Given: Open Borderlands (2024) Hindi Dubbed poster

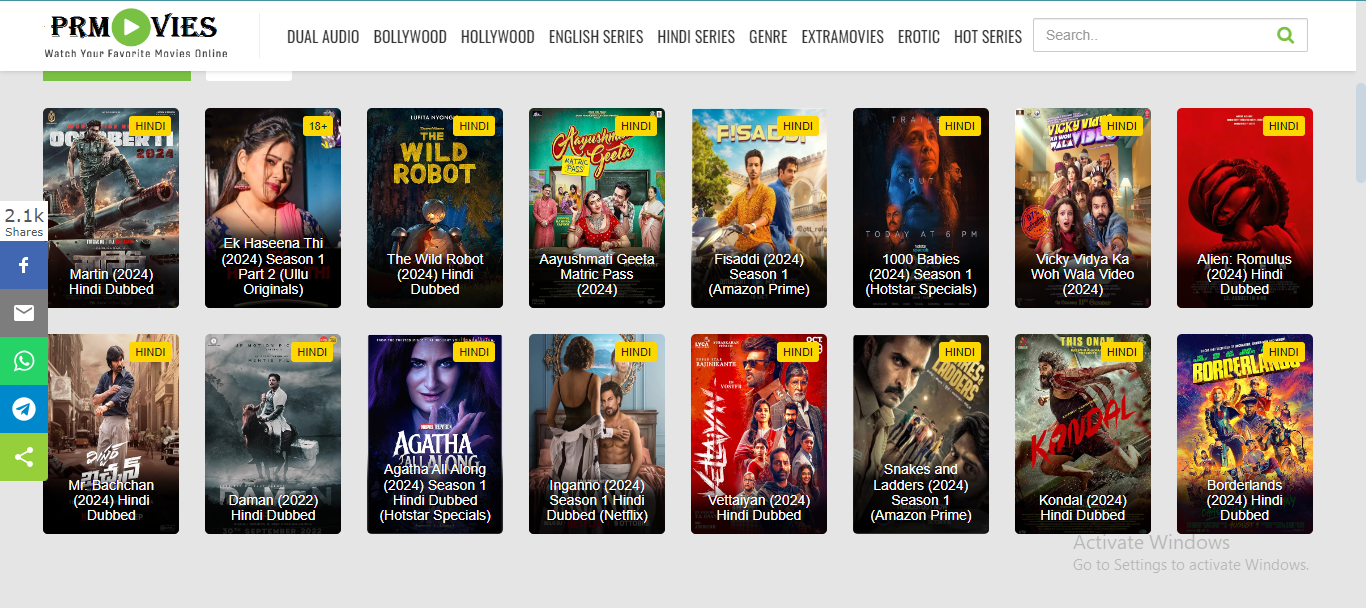Looking at the screenshot, I should click(1245, 434).
